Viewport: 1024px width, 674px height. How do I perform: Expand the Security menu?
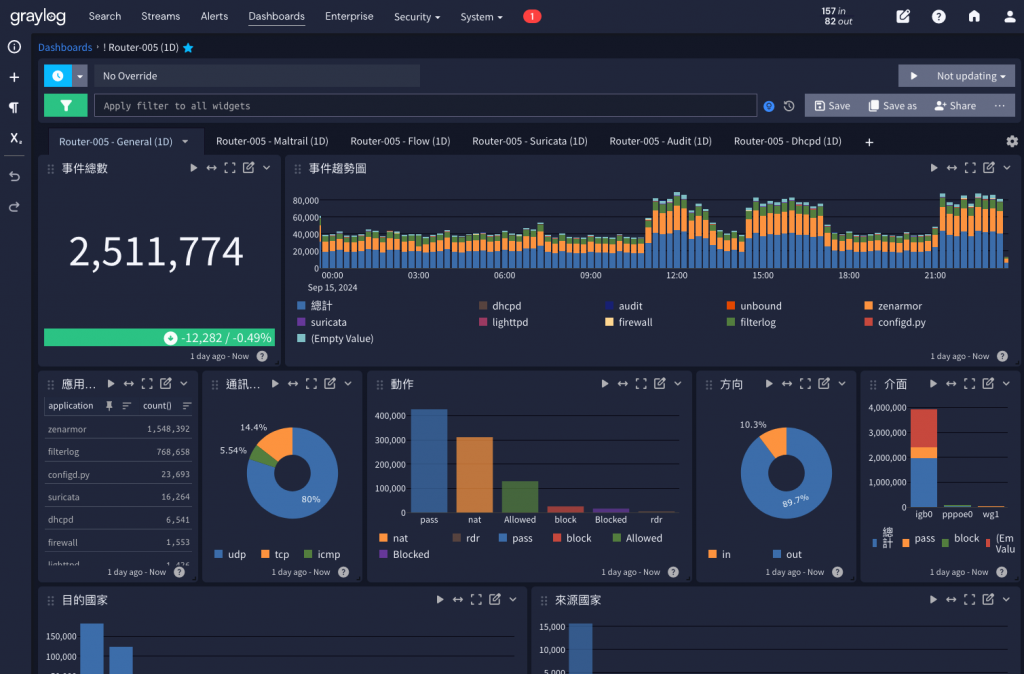pyautogui.click(x=417, y=17)
